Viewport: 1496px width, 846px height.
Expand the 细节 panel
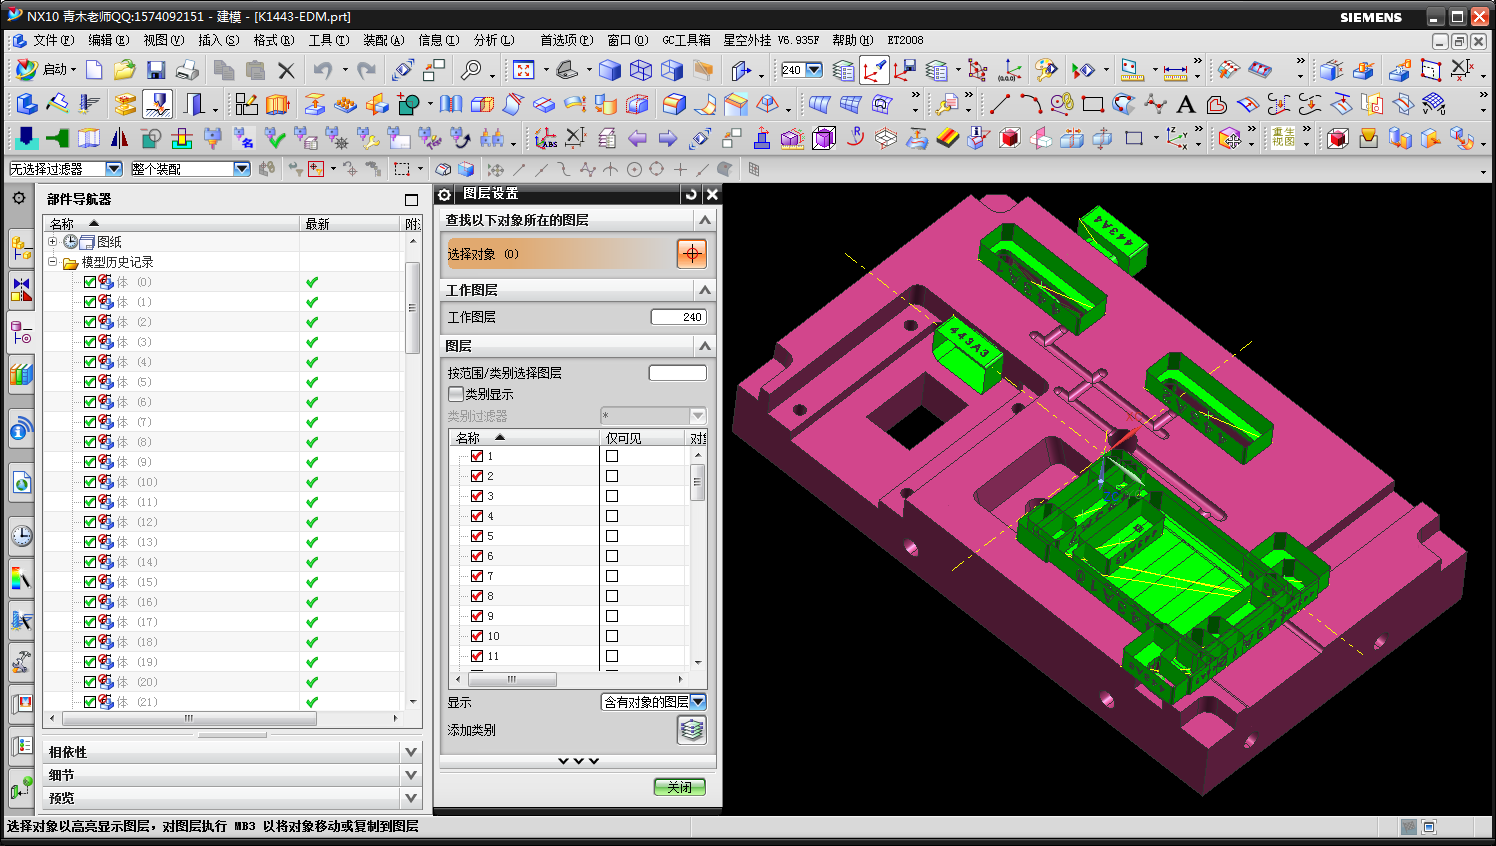point(411,775)
